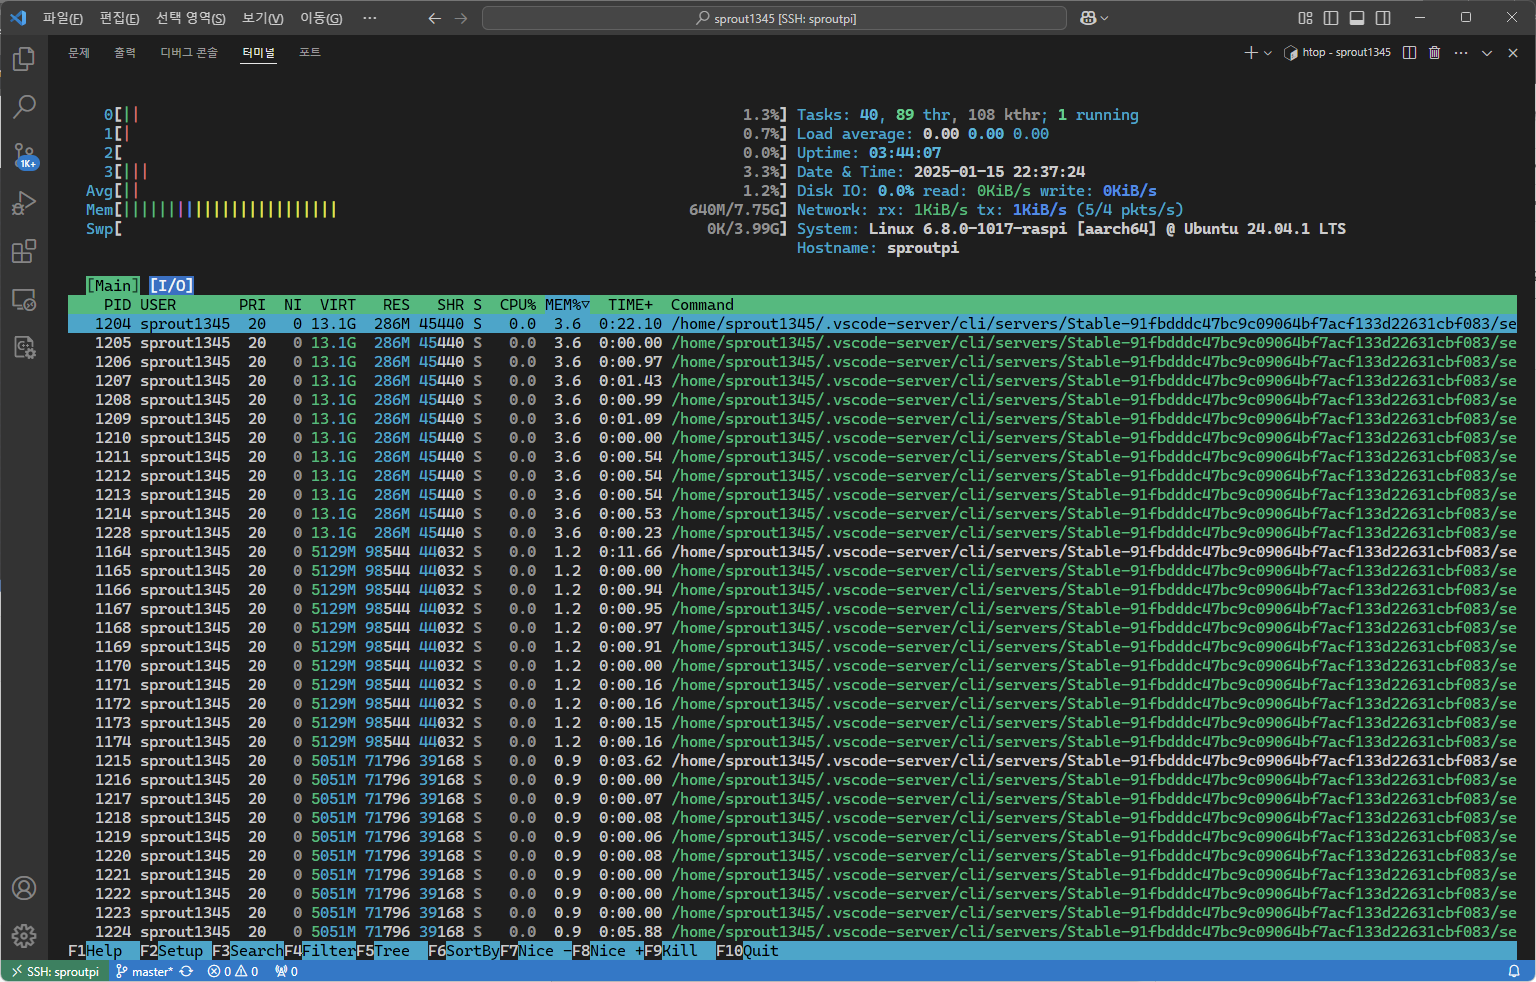Toggle the secondary sidebar visibility

tap(1383, 18)
